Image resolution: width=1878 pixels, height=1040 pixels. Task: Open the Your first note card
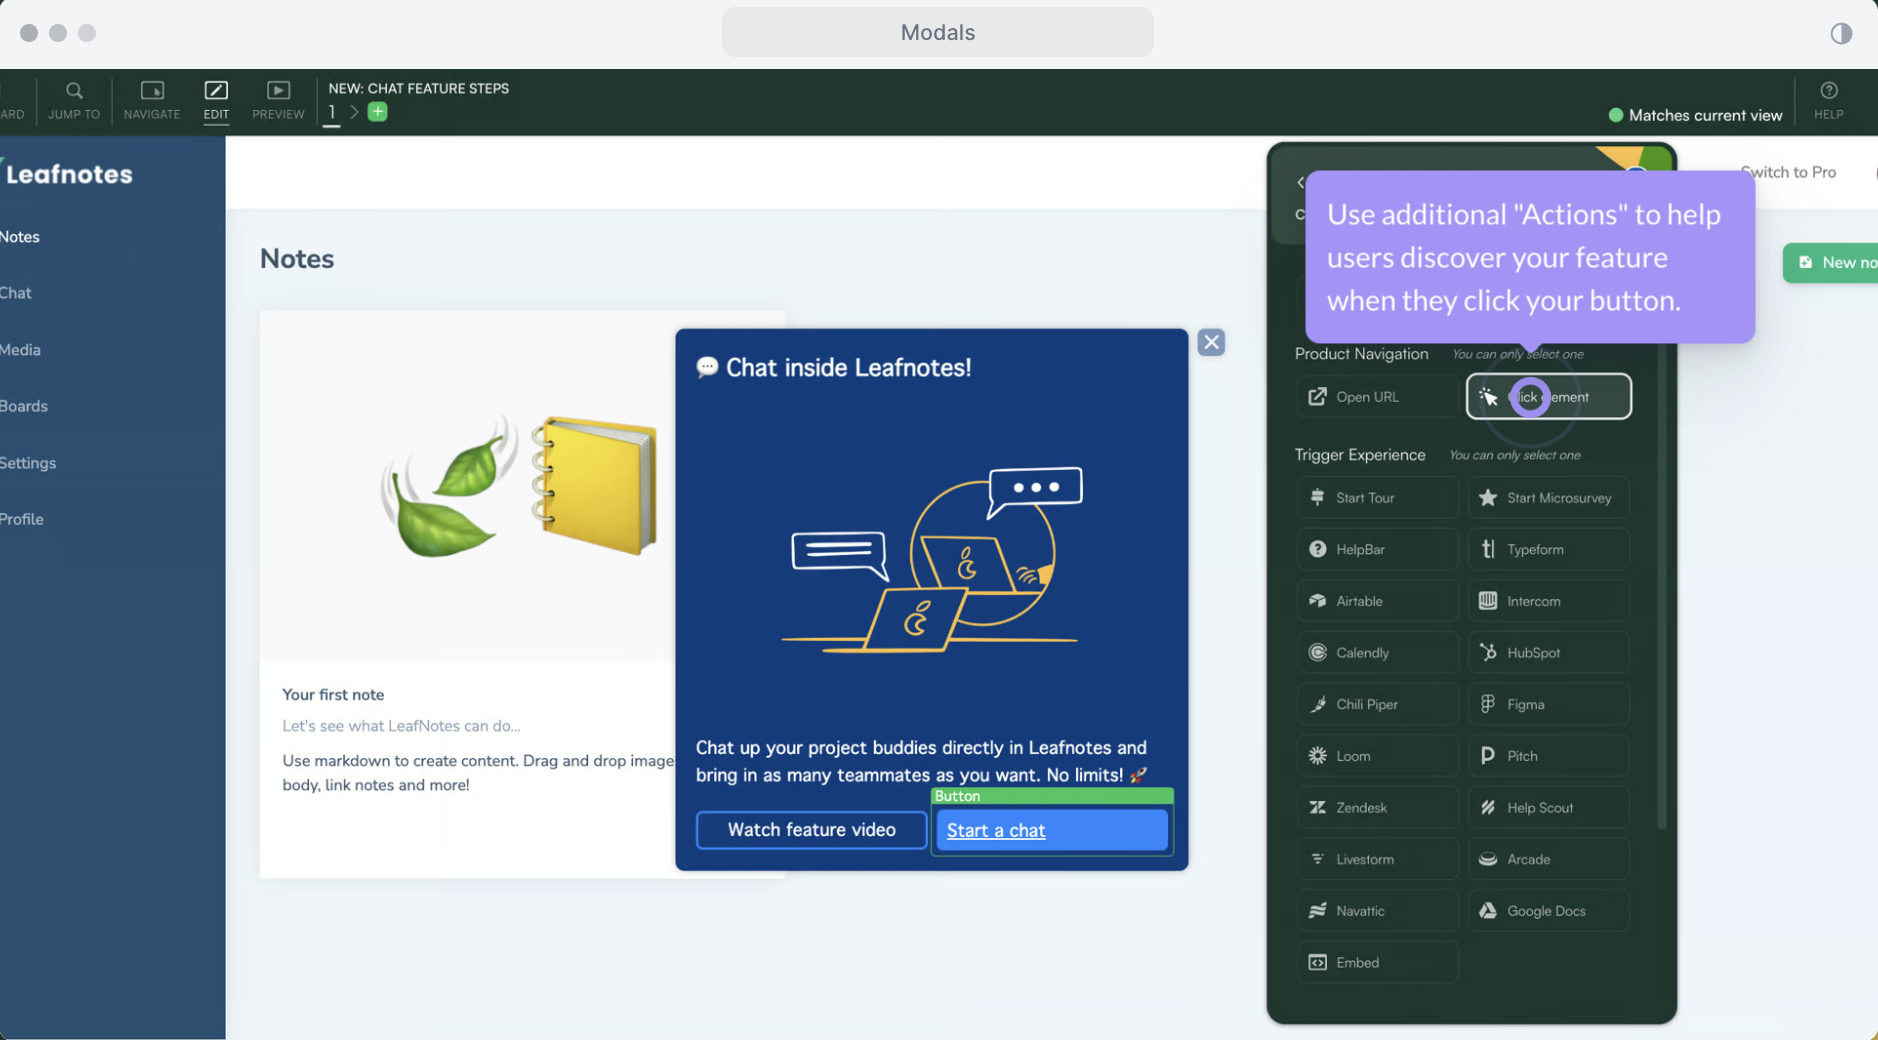466,595
